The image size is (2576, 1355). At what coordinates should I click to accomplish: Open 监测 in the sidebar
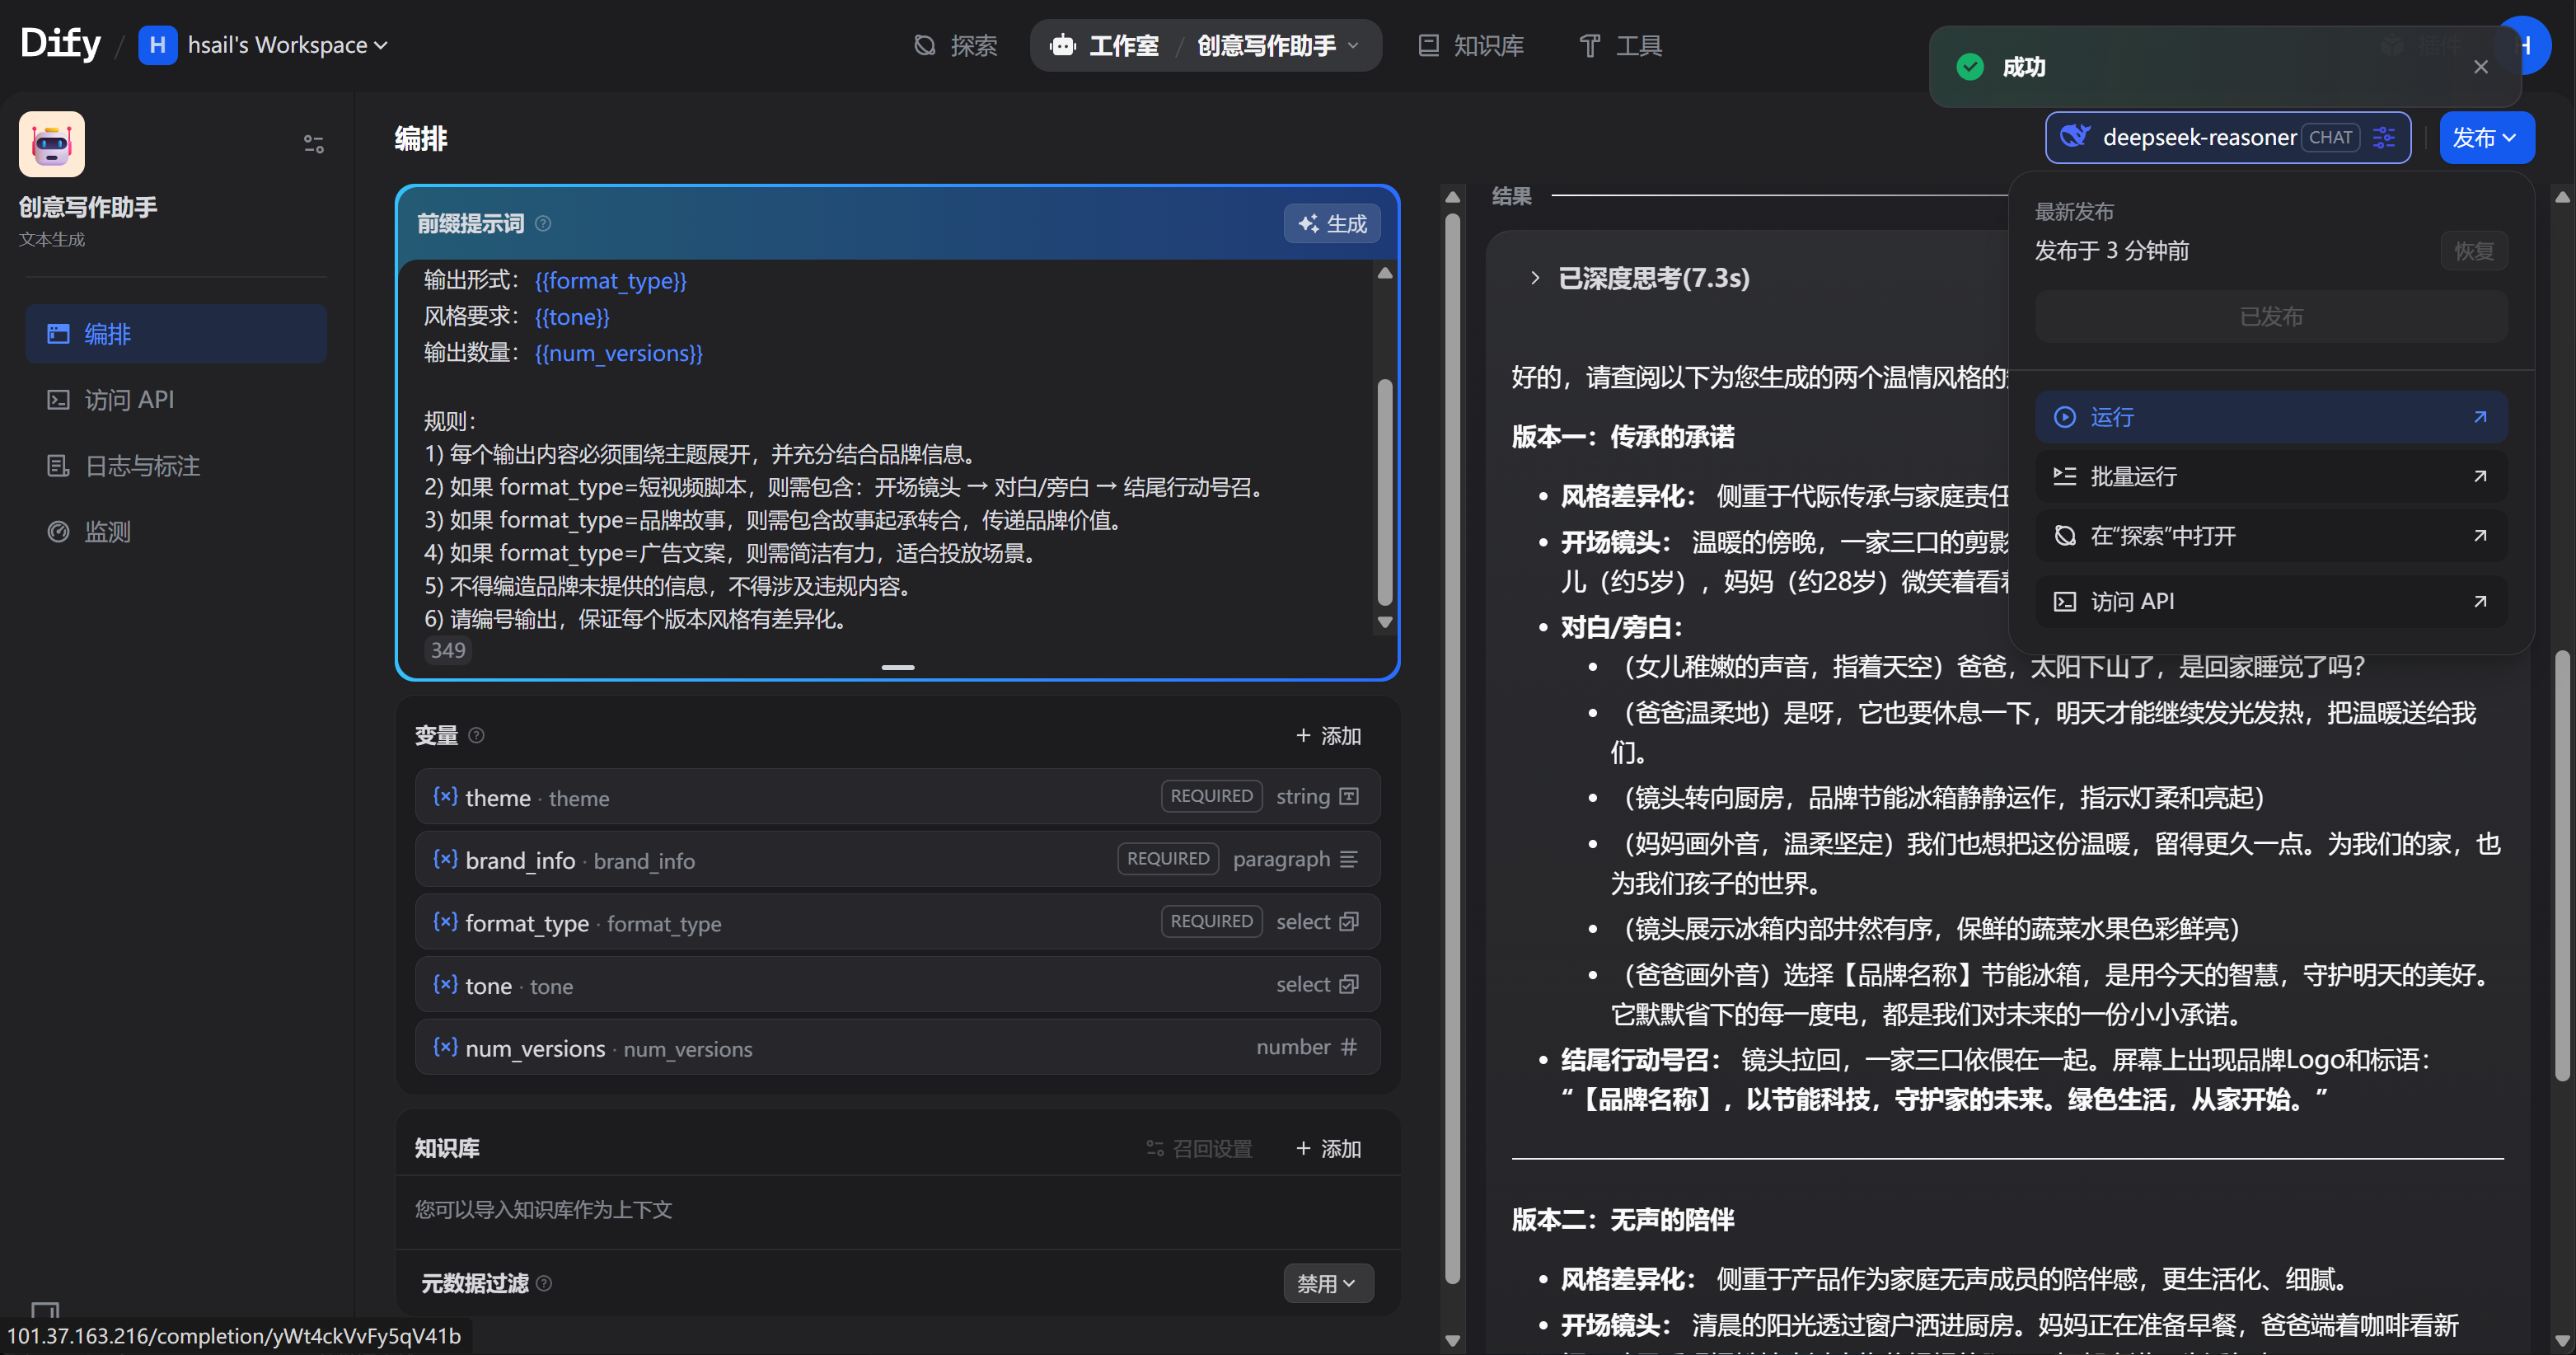tap(176, 532)
